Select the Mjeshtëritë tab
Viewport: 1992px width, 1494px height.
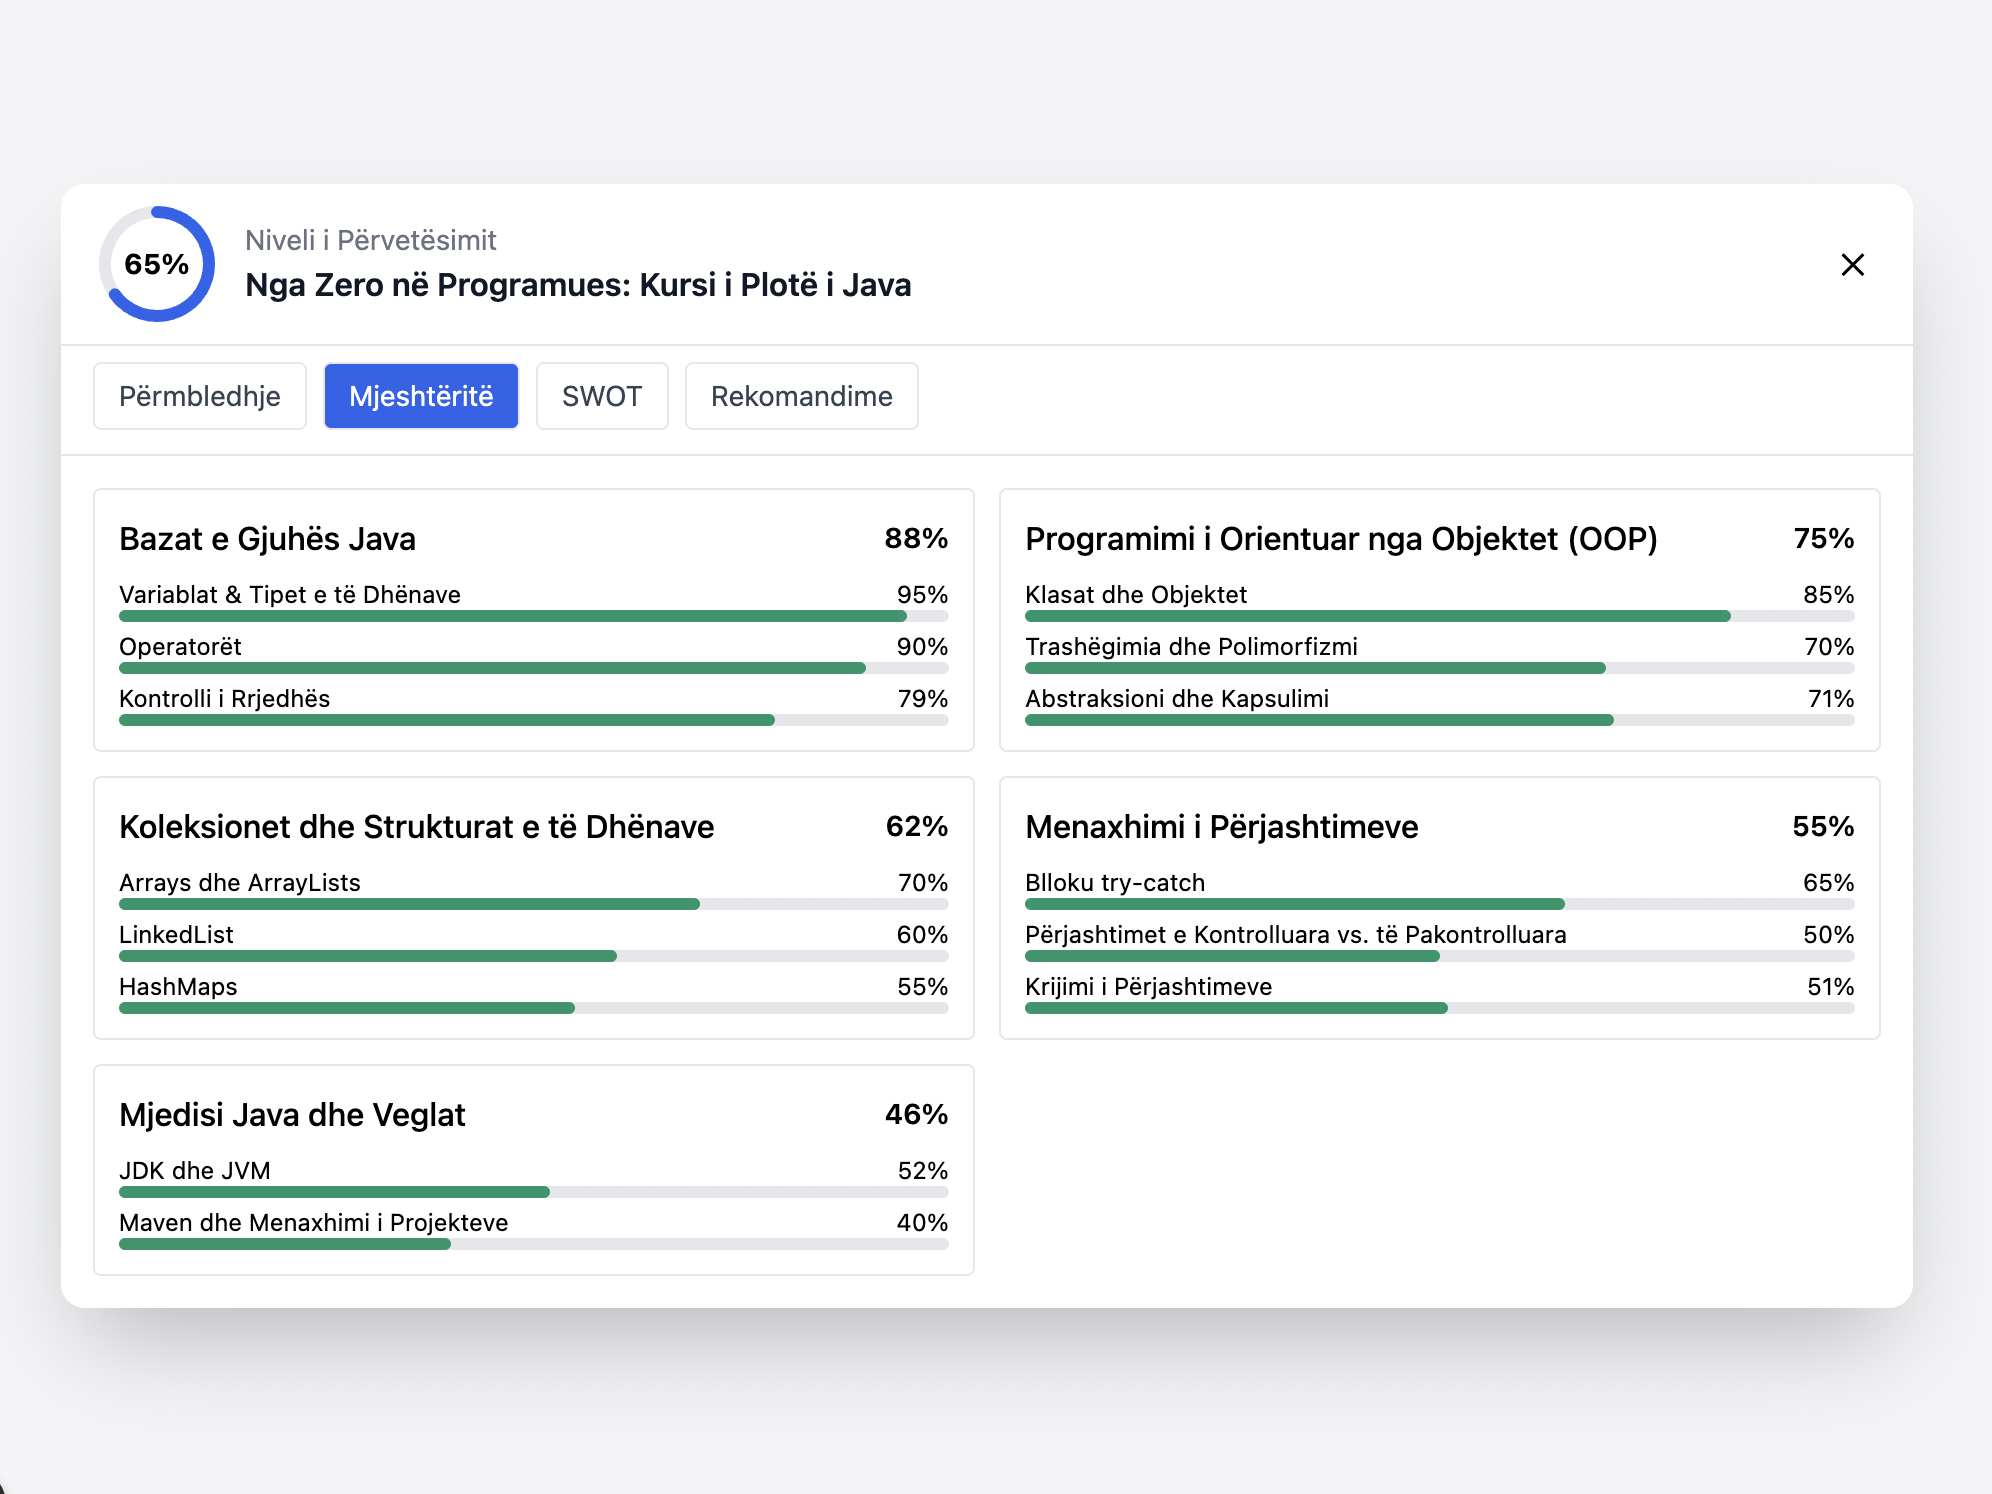coord(421,396)
